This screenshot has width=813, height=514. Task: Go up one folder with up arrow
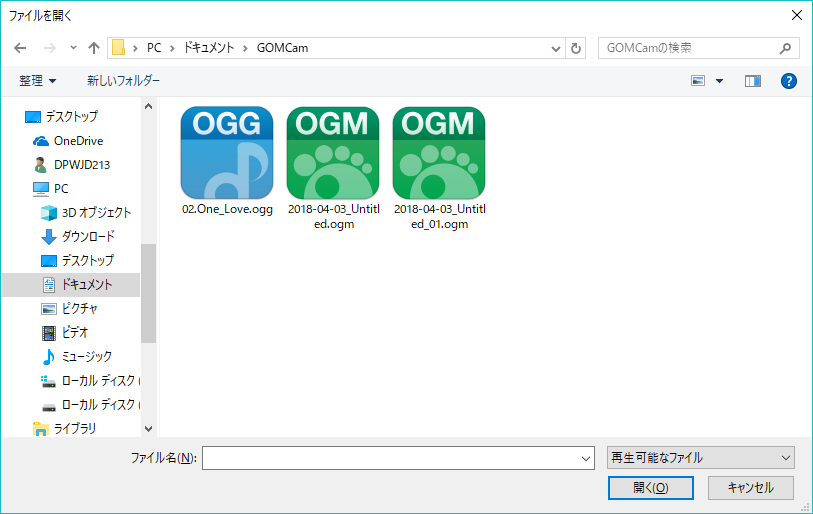[94, 48]
